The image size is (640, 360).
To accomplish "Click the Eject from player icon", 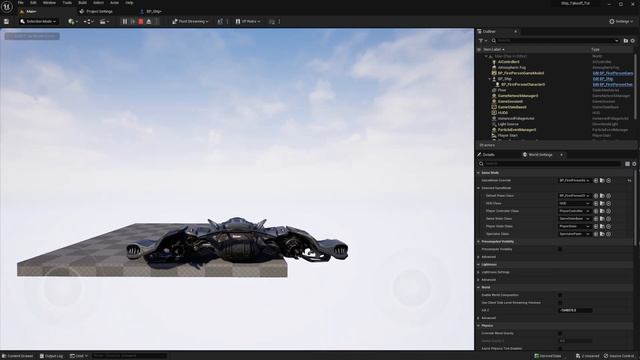I will [149, 21].
